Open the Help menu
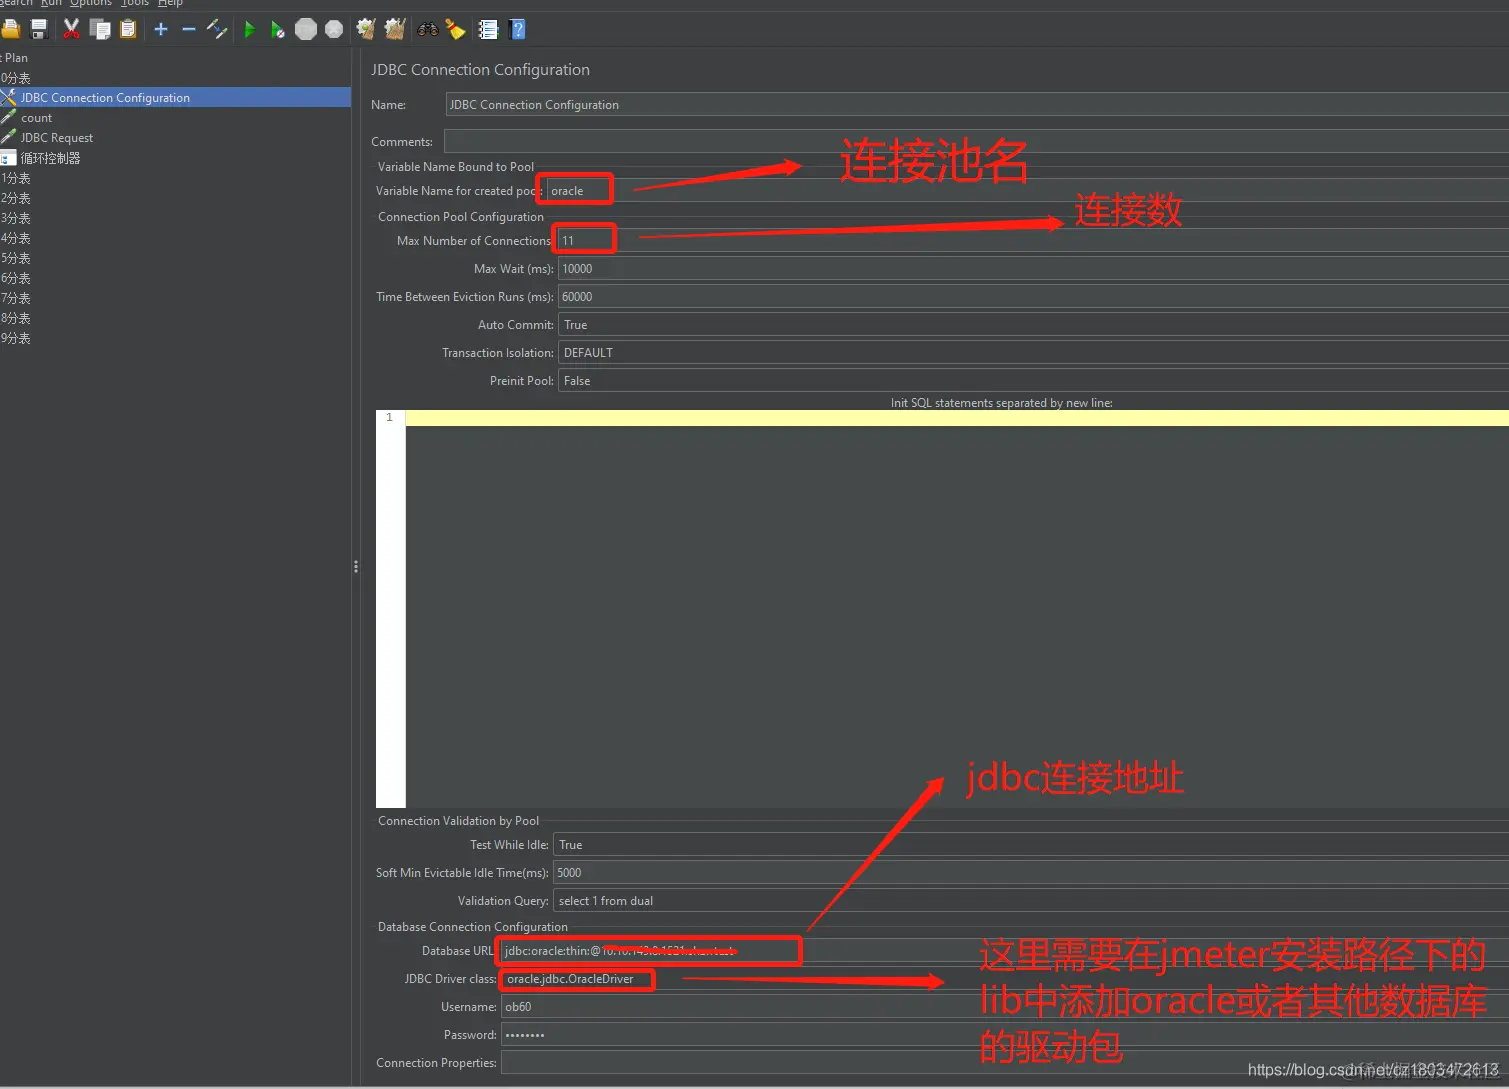Viewport: 1509px width, 1089px height. (170, 3)
